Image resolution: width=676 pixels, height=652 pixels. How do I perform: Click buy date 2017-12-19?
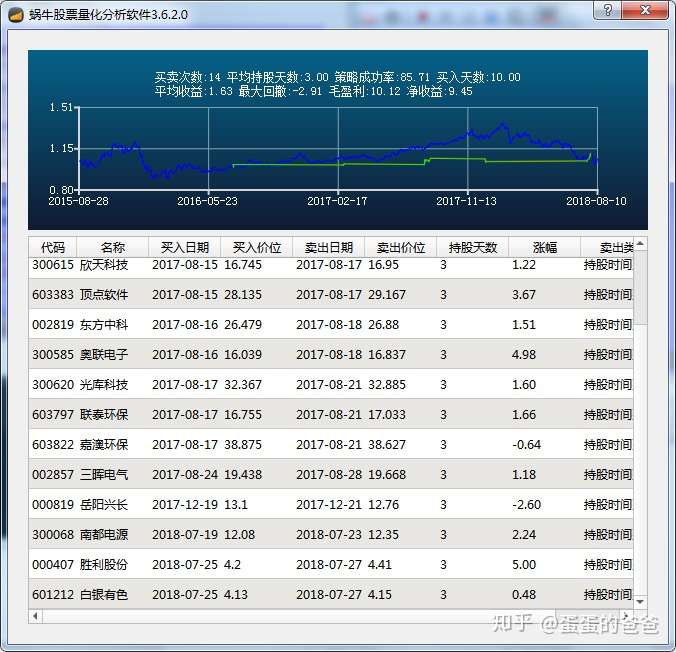coord(185,505)
